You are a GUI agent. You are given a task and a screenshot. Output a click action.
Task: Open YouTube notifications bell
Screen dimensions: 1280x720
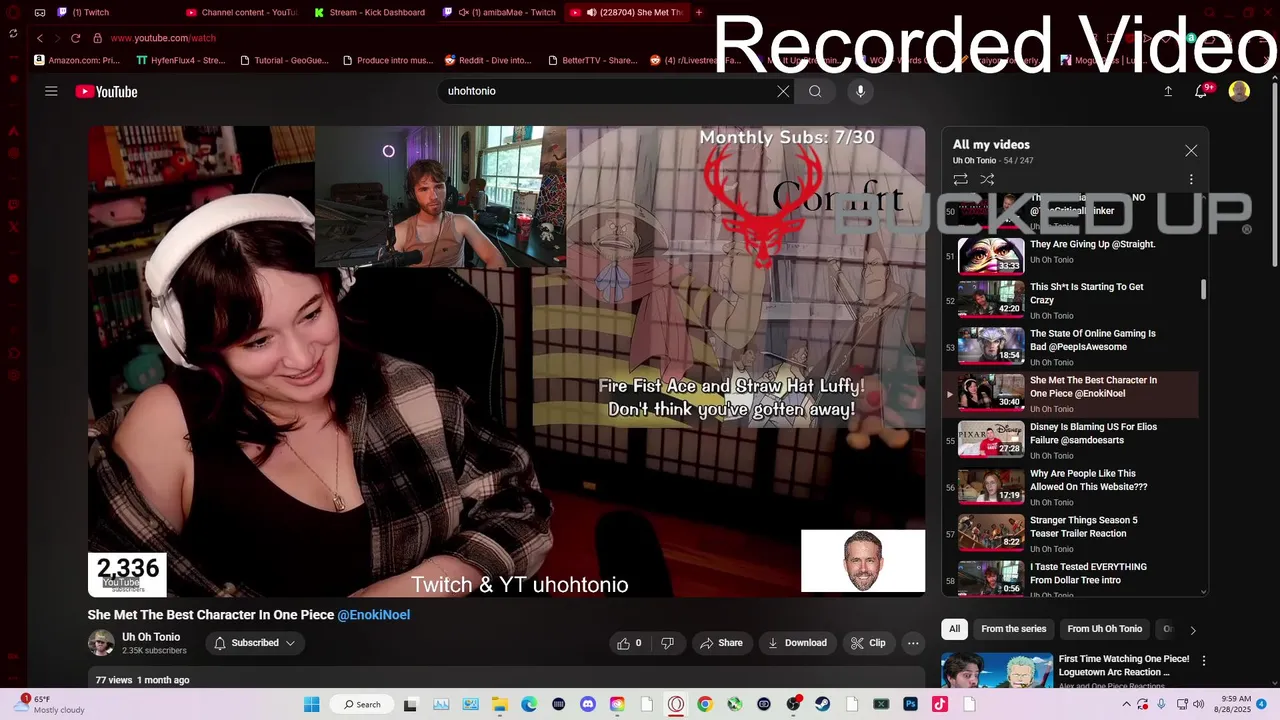click(x=1202, y=91)
